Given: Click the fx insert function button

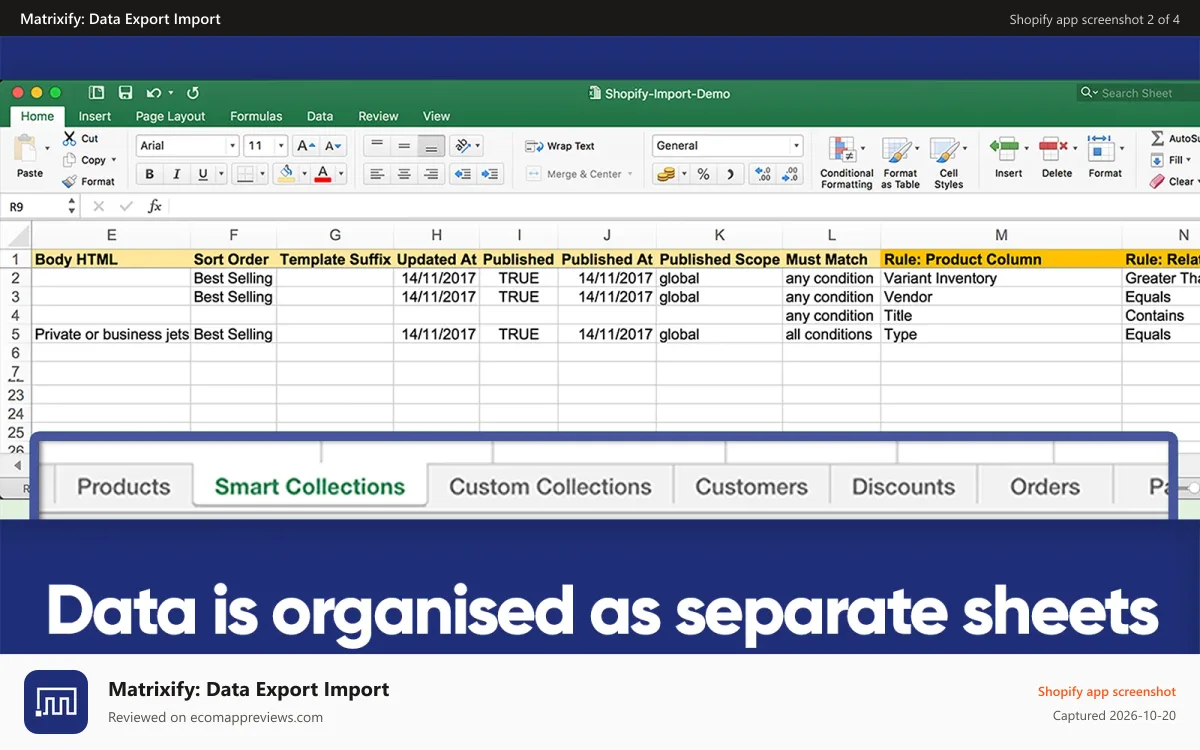Looking at the screenshot, I should 155,207.
